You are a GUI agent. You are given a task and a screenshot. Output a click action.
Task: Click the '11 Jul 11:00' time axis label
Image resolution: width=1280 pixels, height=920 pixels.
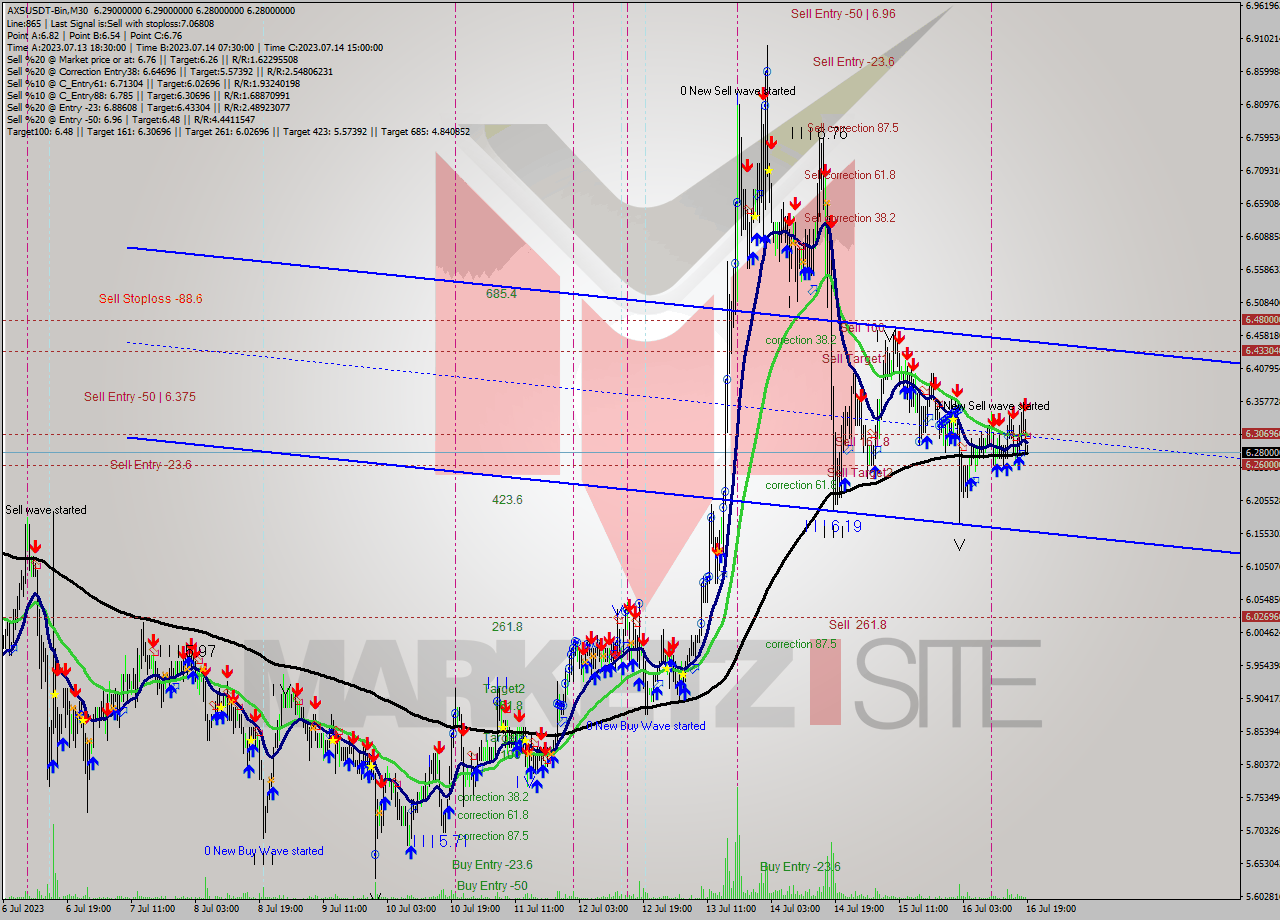[538, 909]
